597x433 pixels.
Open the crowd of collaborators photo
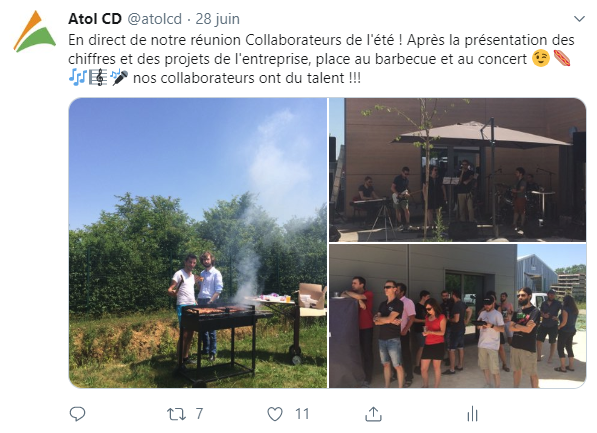point(457,316)
